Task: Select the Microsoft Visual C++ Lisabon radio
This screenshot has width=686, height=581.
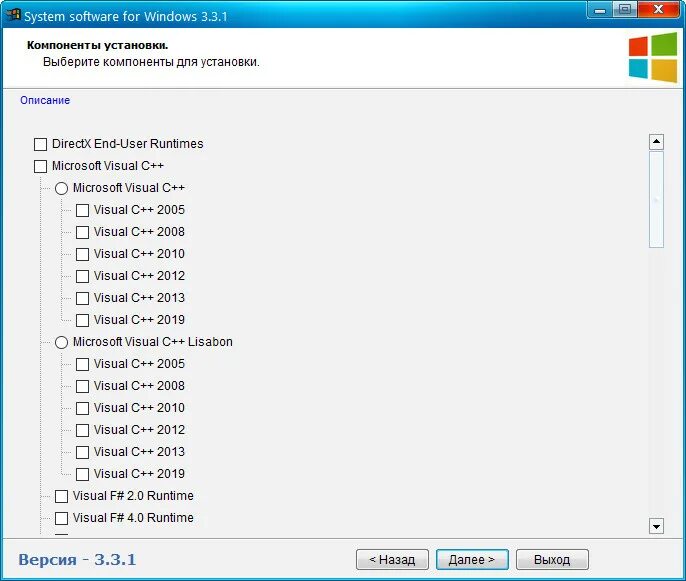Action: click(61, 342)
